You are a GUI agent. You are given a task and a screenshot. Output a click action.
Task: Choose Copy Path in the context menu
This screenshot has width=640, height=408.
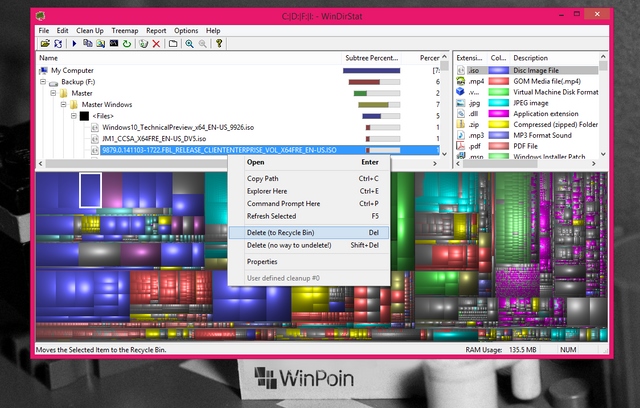[x=309, y=179]
